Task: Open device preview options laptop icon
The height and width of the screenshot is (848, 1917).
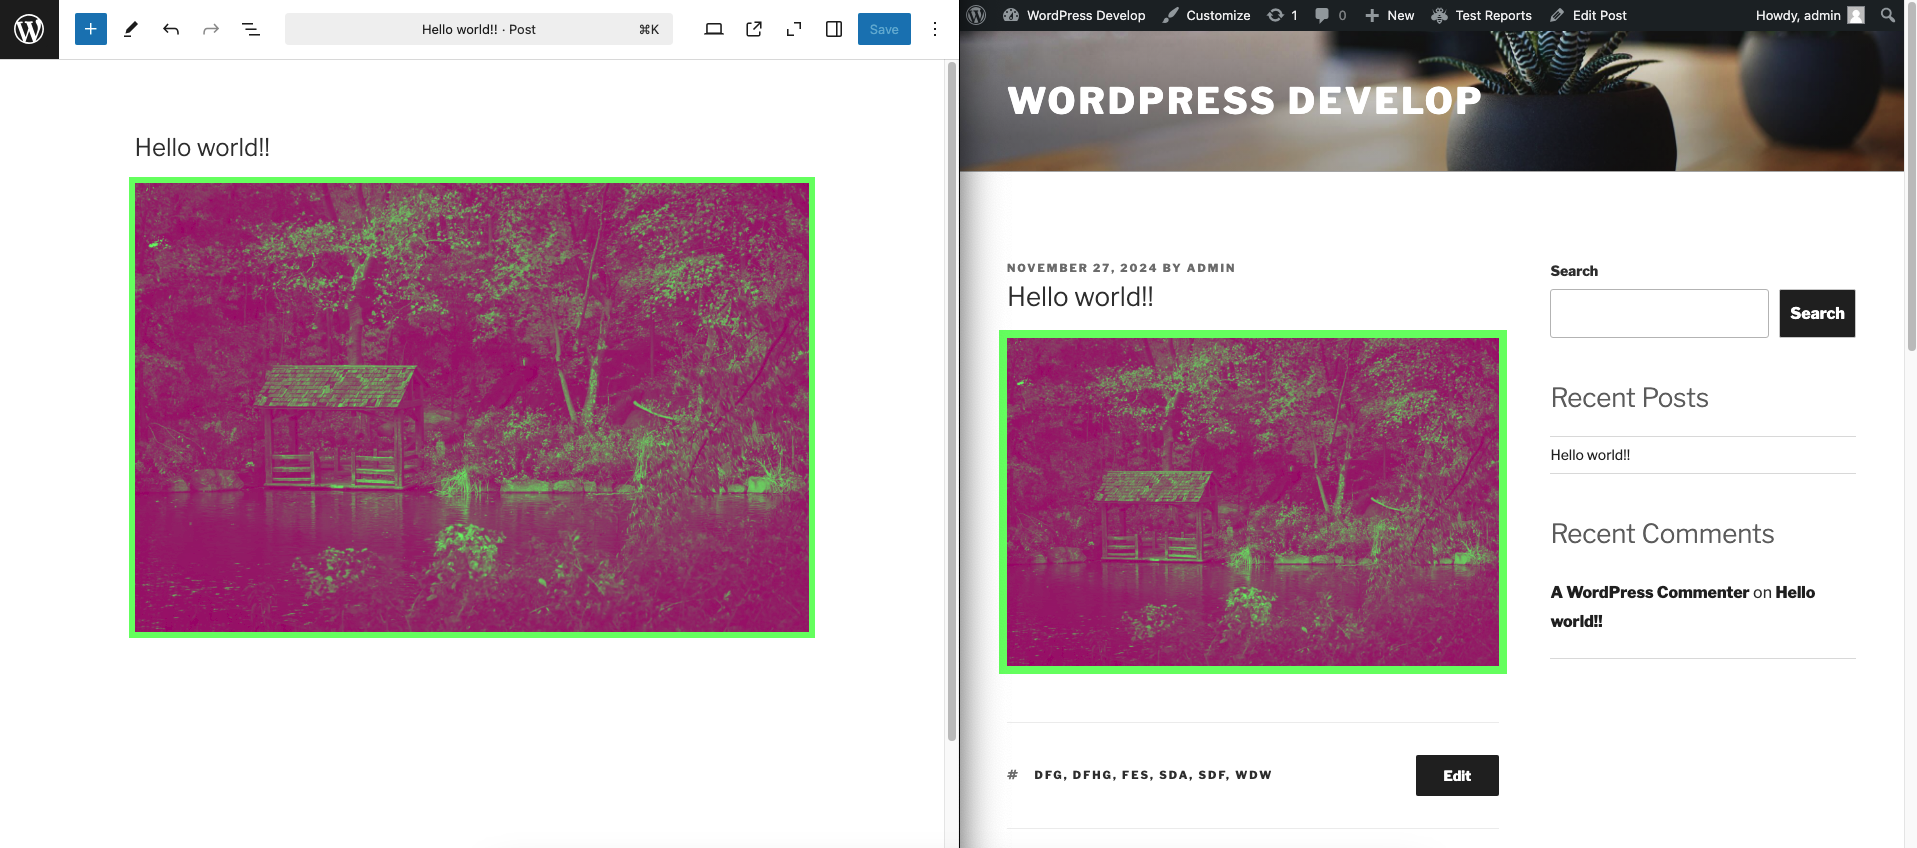Action: click(x=713, y=29)
